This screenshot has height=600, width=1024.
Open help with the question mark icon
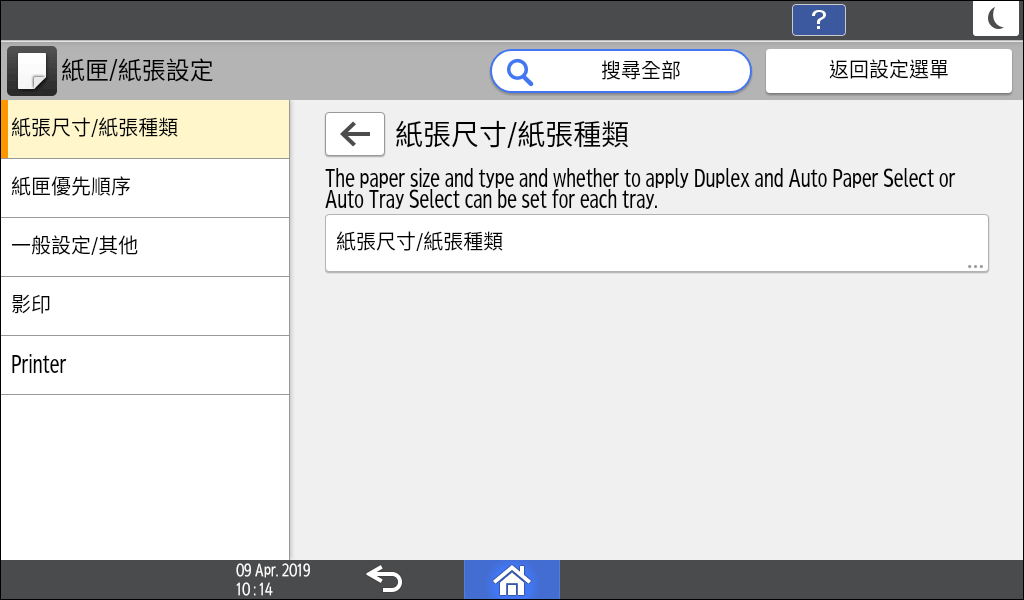click(818, 20)
